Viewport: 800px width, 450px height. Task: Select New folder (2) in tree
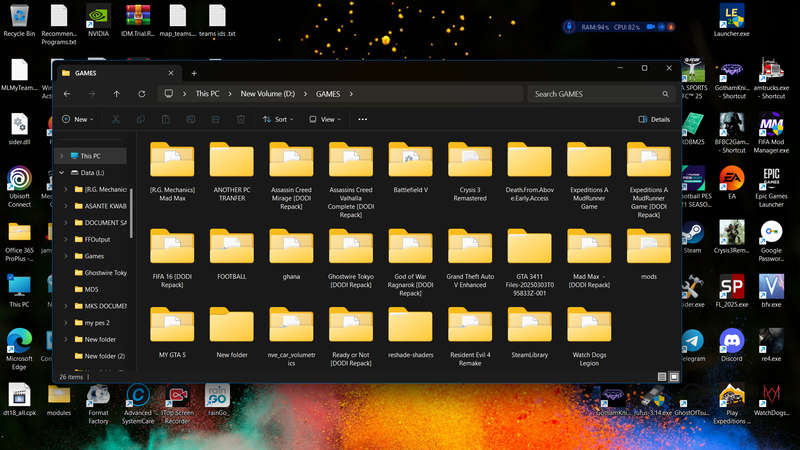pos(99,356)
